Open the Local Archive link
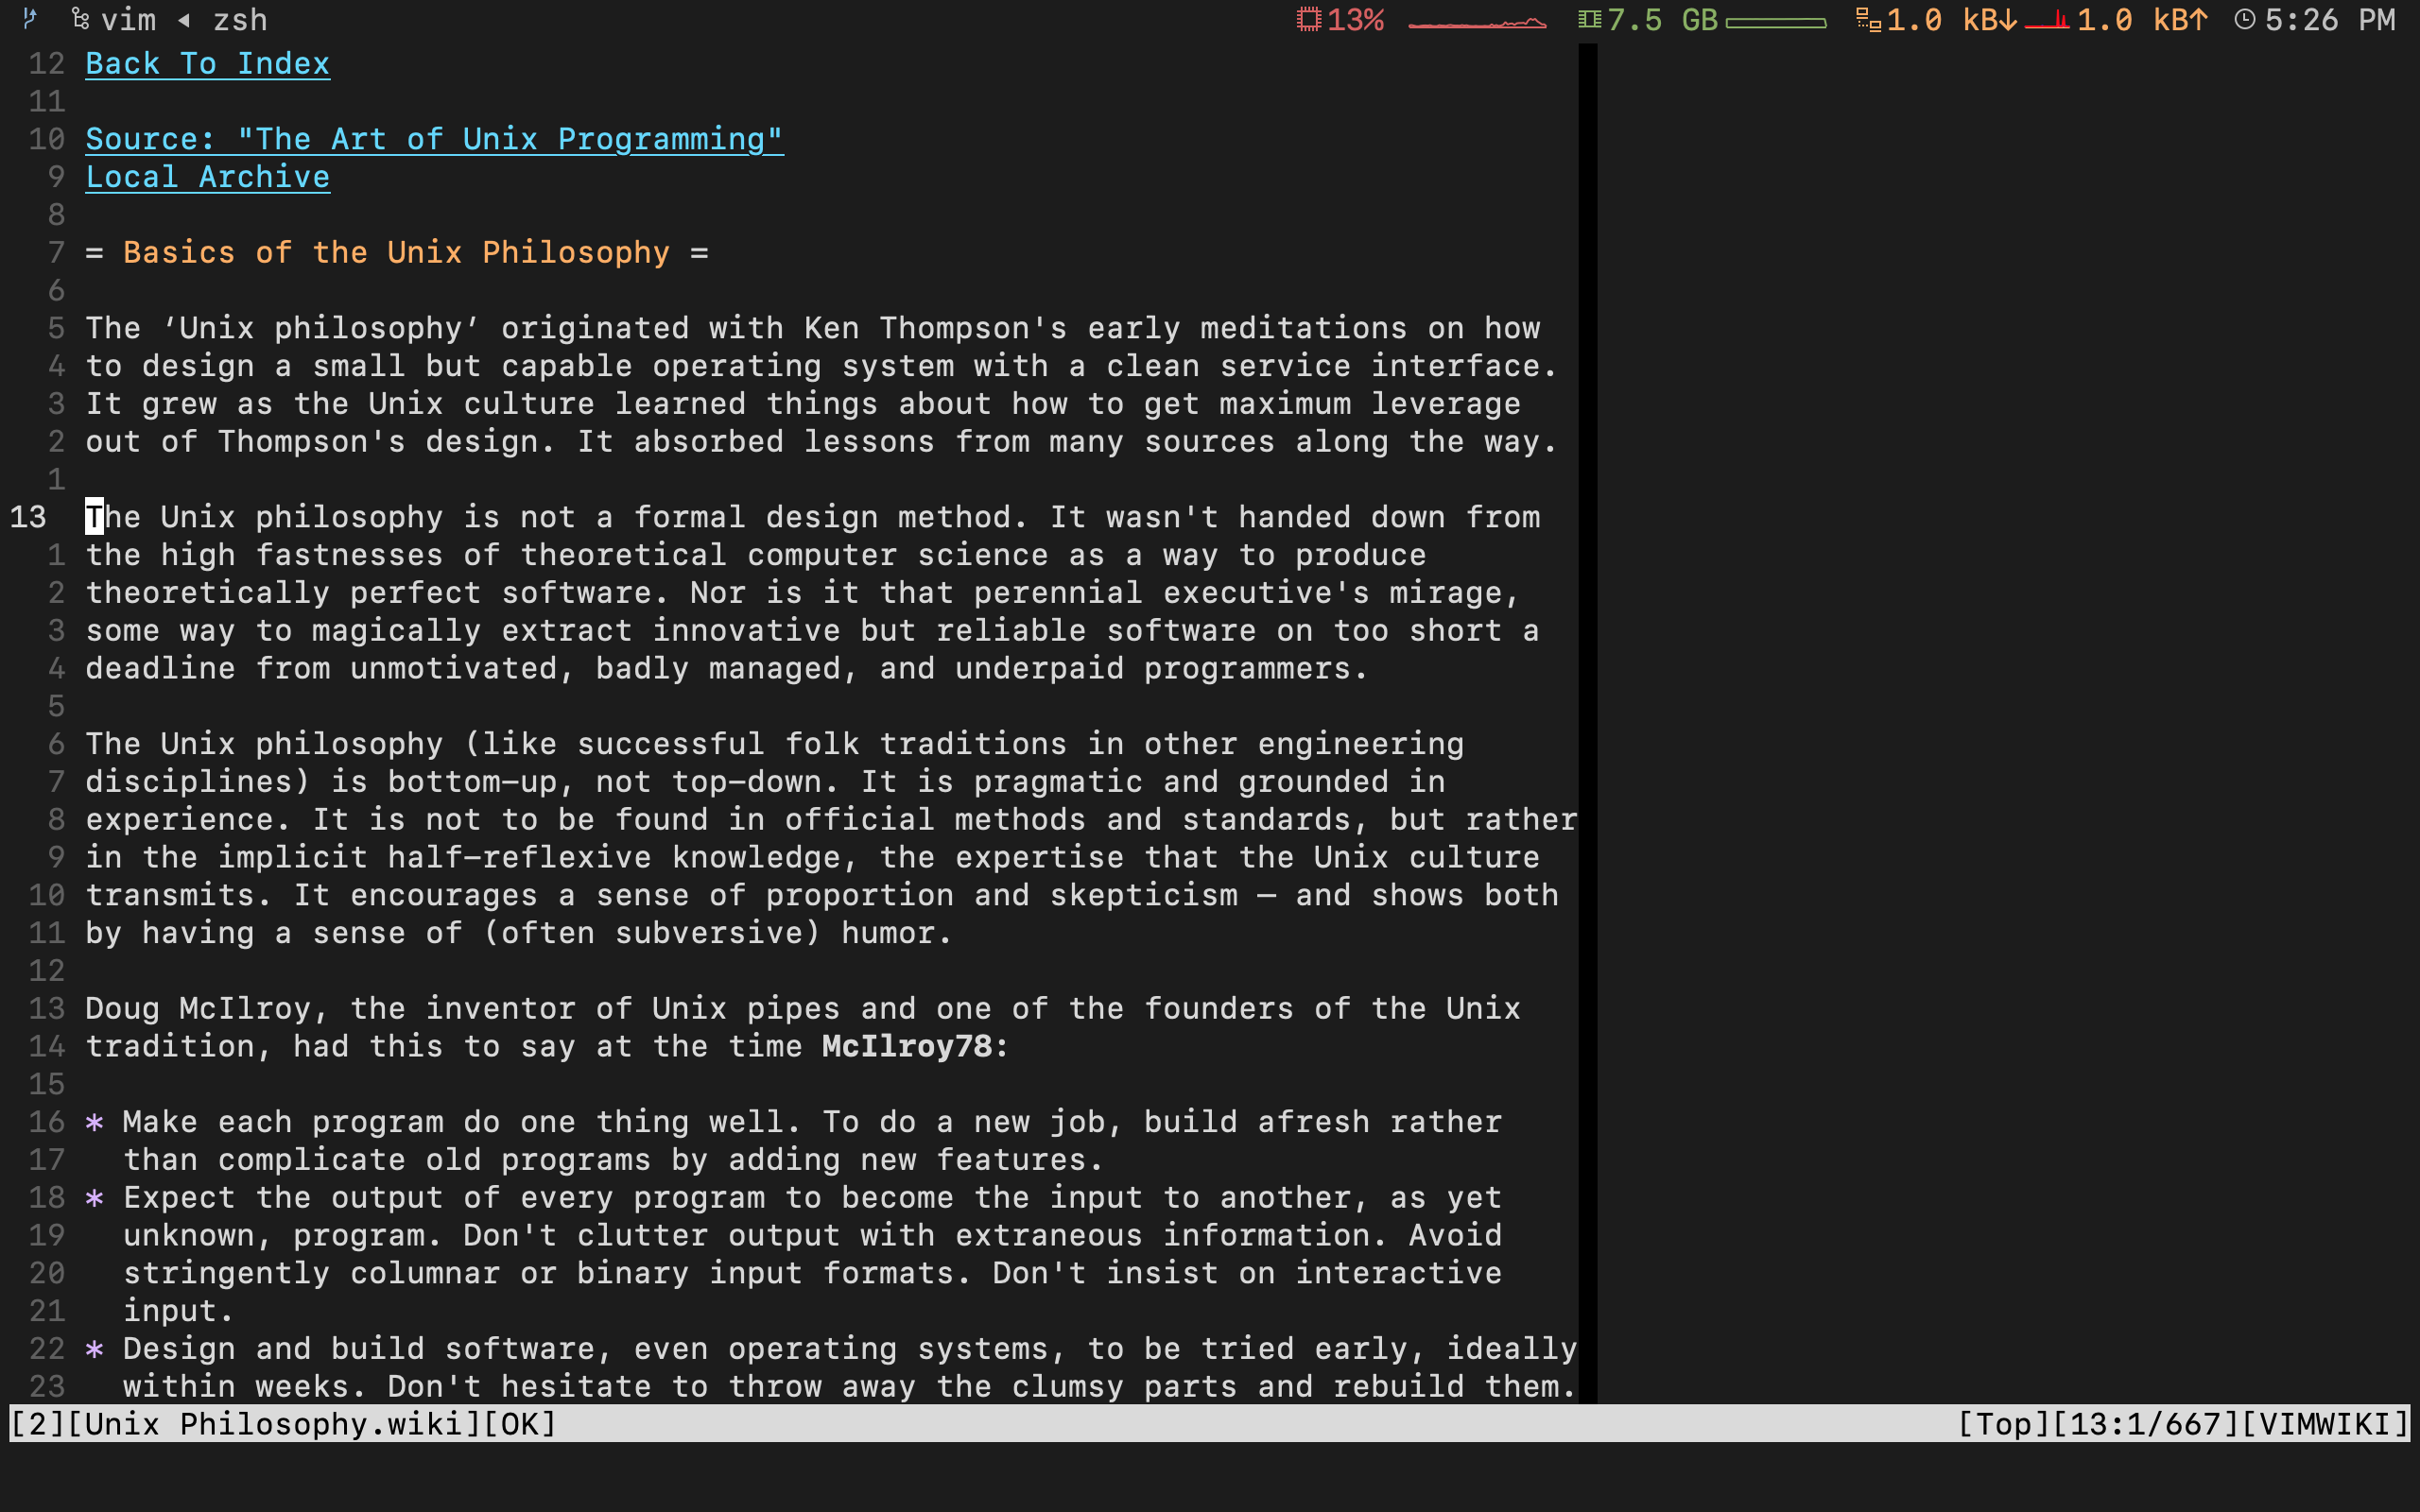This screenshot has height=1512, width=2420. tap(207, 177)
